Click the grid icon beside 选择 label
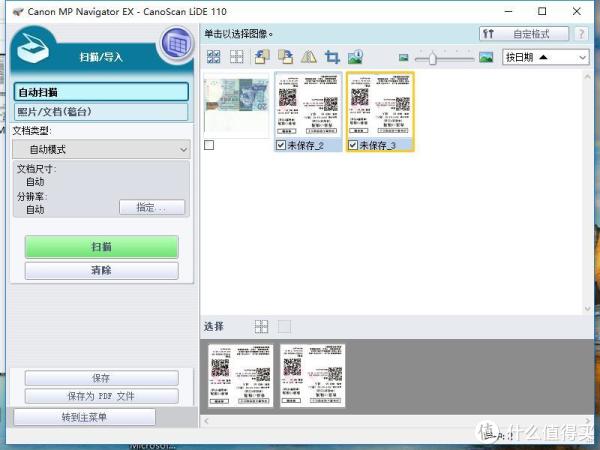Image resolution: width=600 pixels, height=450 pixels. pos(261,327)
